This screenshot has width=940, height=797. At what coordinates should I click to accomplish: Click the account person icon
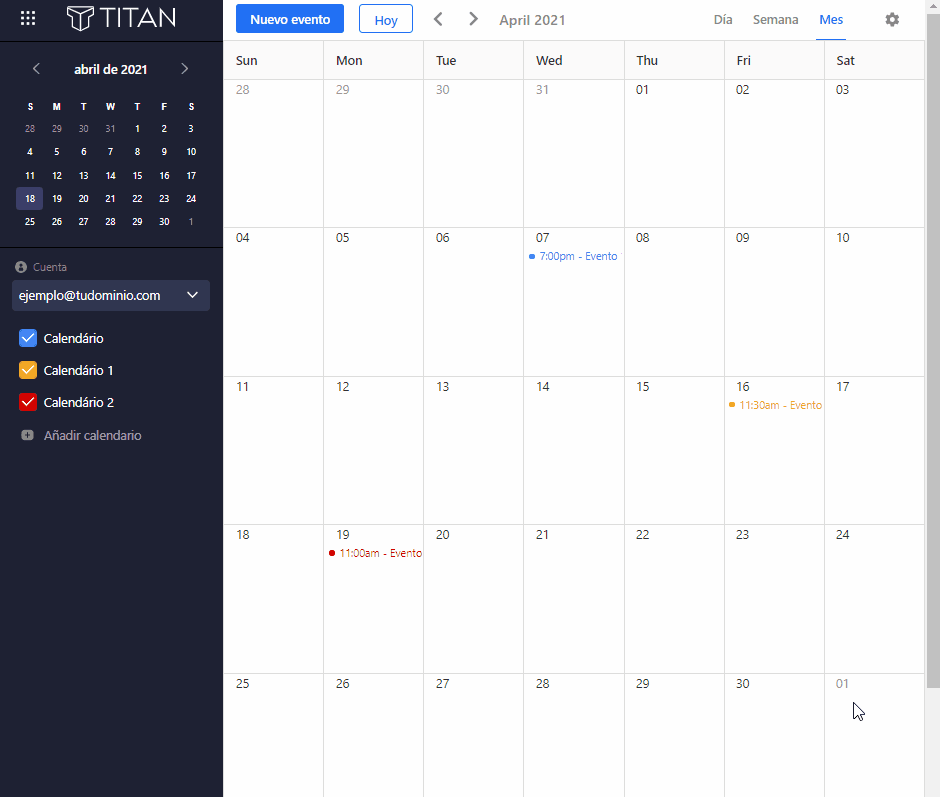21,267
